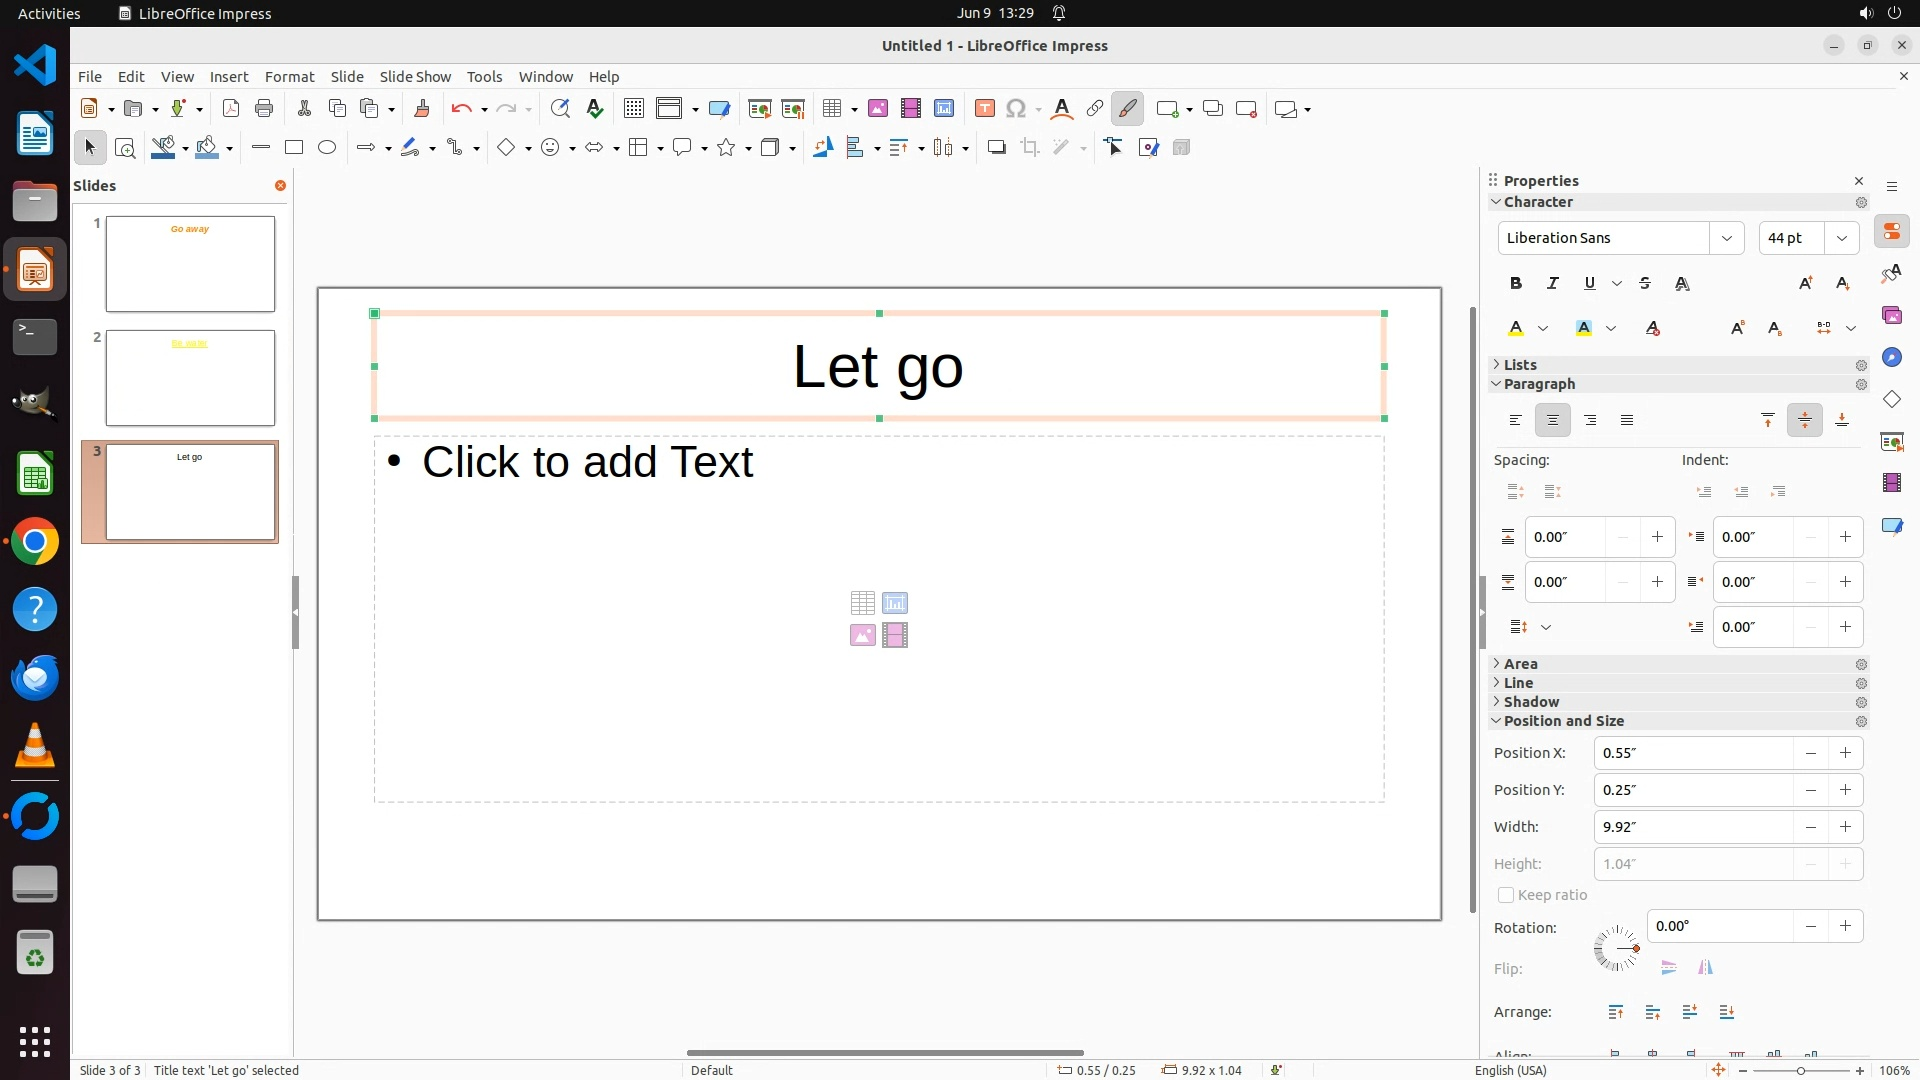Align paragraph text to the right
This screenshot has height=1080, width=1920.
click(1590, 421)
